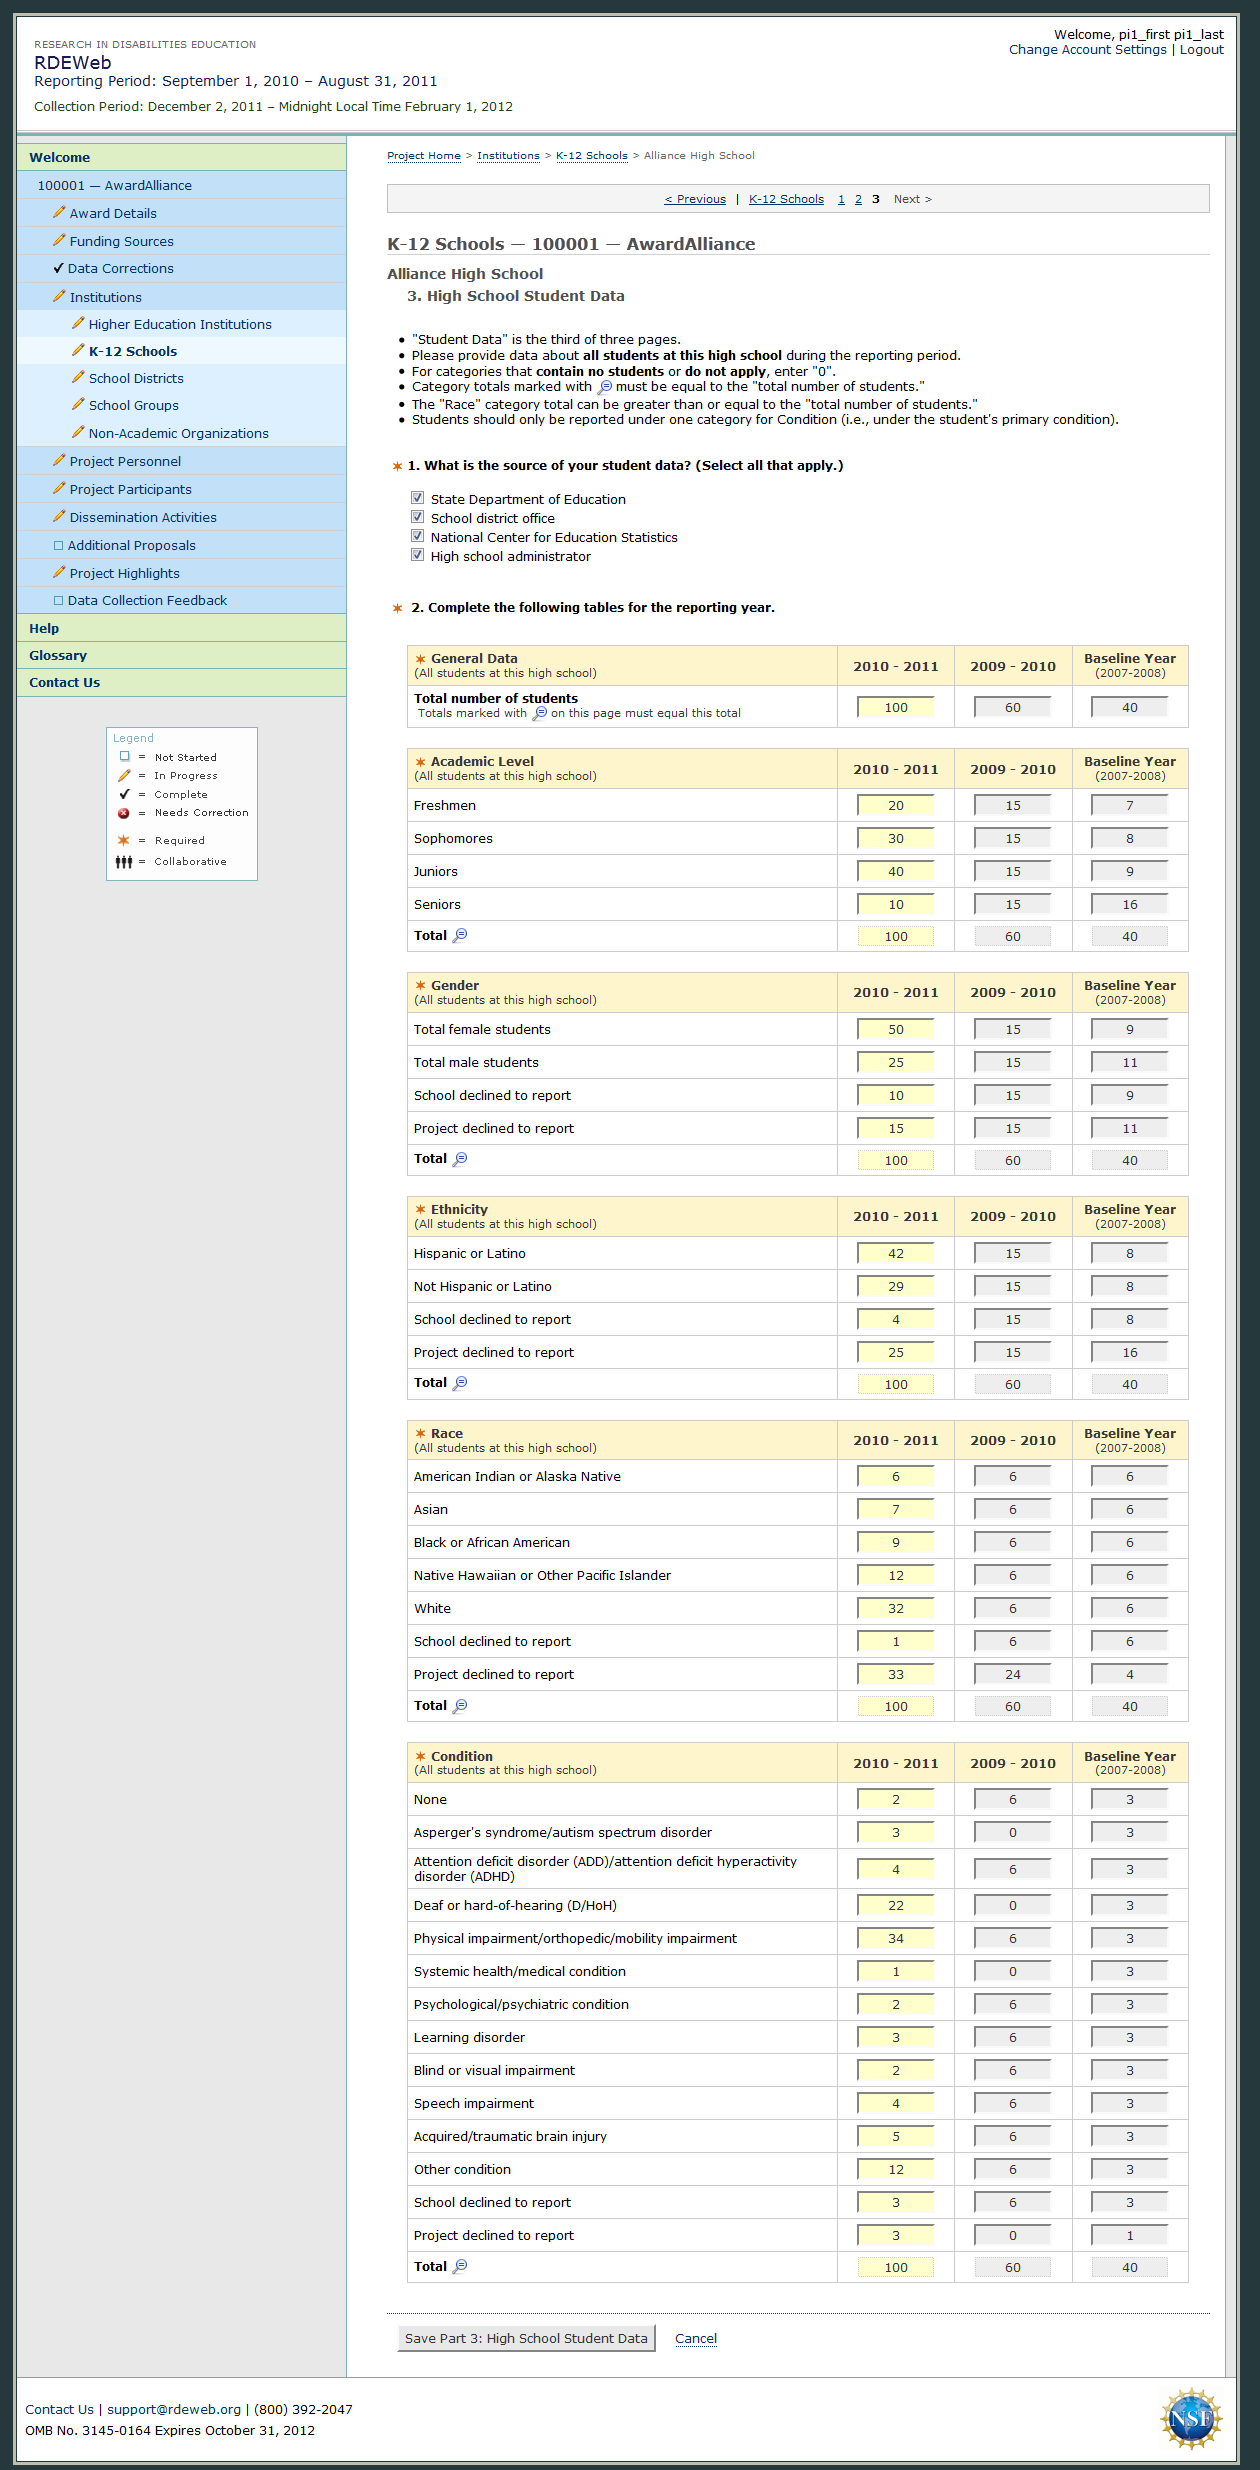The height and width of the screenshot is (2470, 1260).
Task: Open Change Account Settings link
Action: tap(1087, 50)
